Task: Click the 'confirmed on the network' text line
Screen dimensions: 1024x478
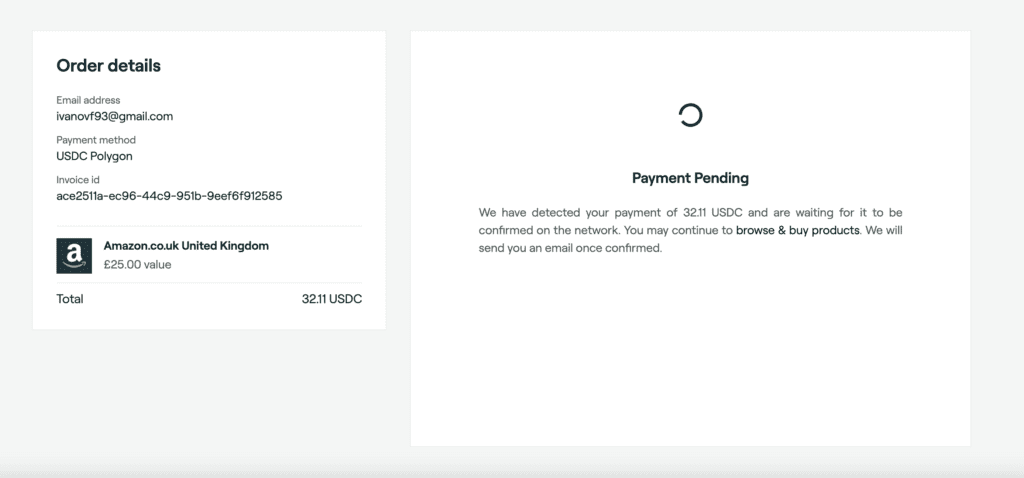Action: (549, 231)
